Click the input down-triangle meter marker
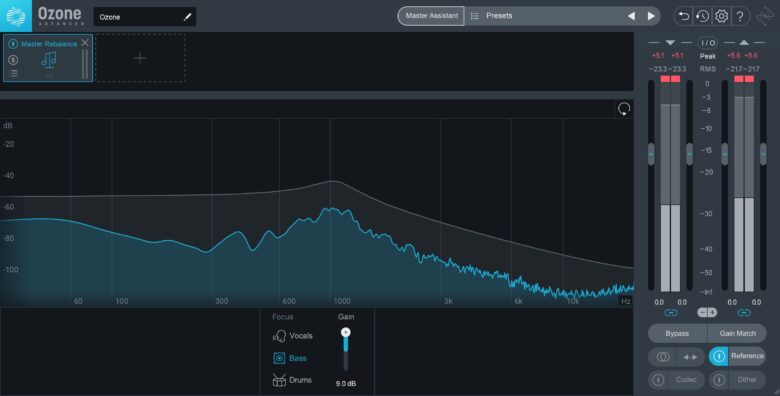The height and width of the screenshot is (396, 780). 670,43
